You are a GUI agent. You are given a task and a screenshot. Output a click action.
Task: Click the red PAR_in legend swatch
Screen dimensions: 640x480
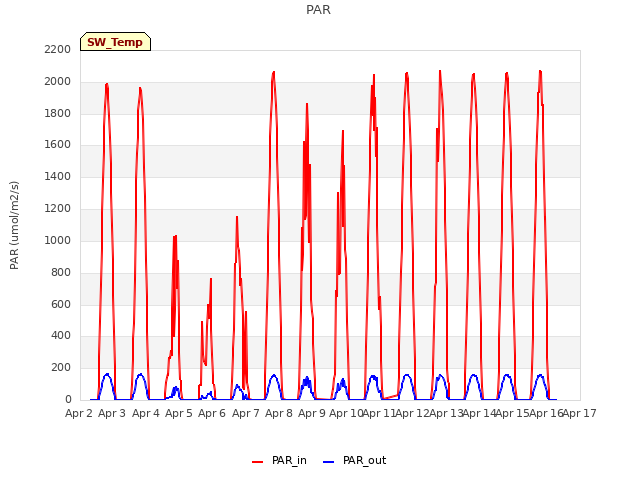coord(258,462)
